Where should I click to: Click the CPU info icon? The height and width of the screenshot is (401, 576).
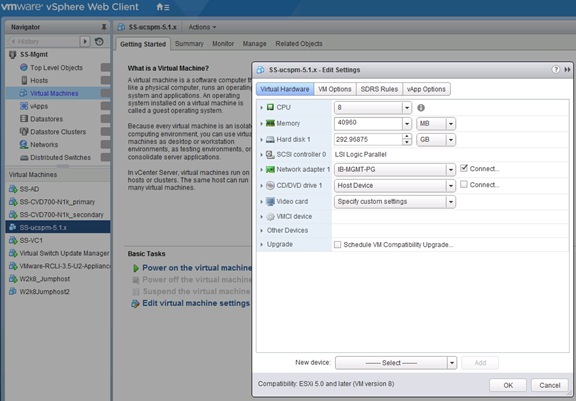pos(421,108)
